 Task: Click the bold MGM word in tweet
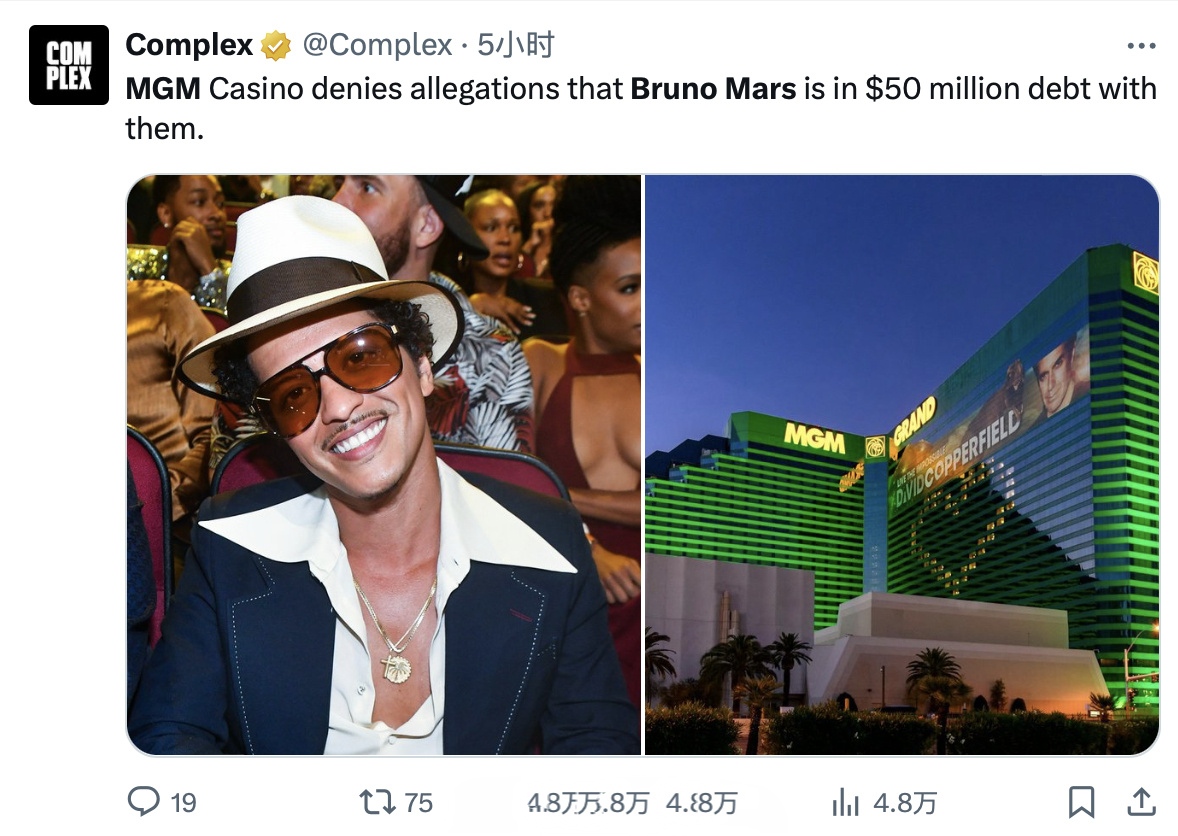[163, 89]
